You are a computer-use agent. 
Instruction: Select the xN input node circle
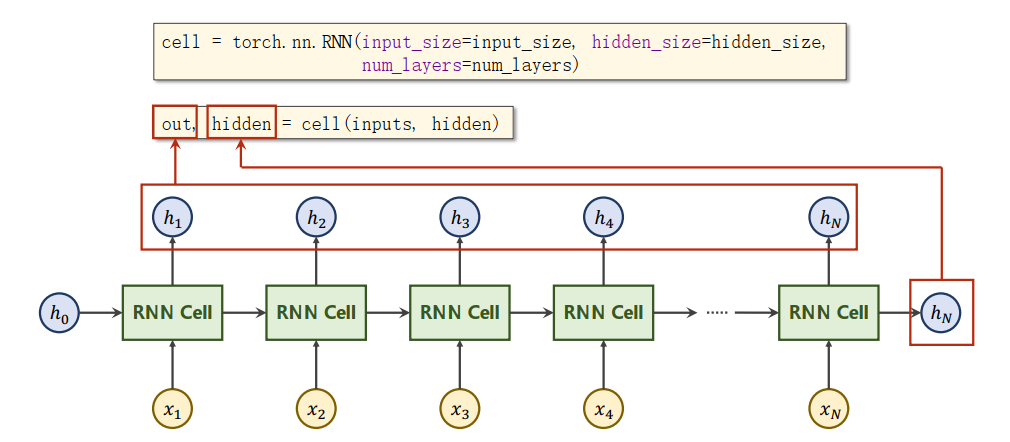point(829,409)
